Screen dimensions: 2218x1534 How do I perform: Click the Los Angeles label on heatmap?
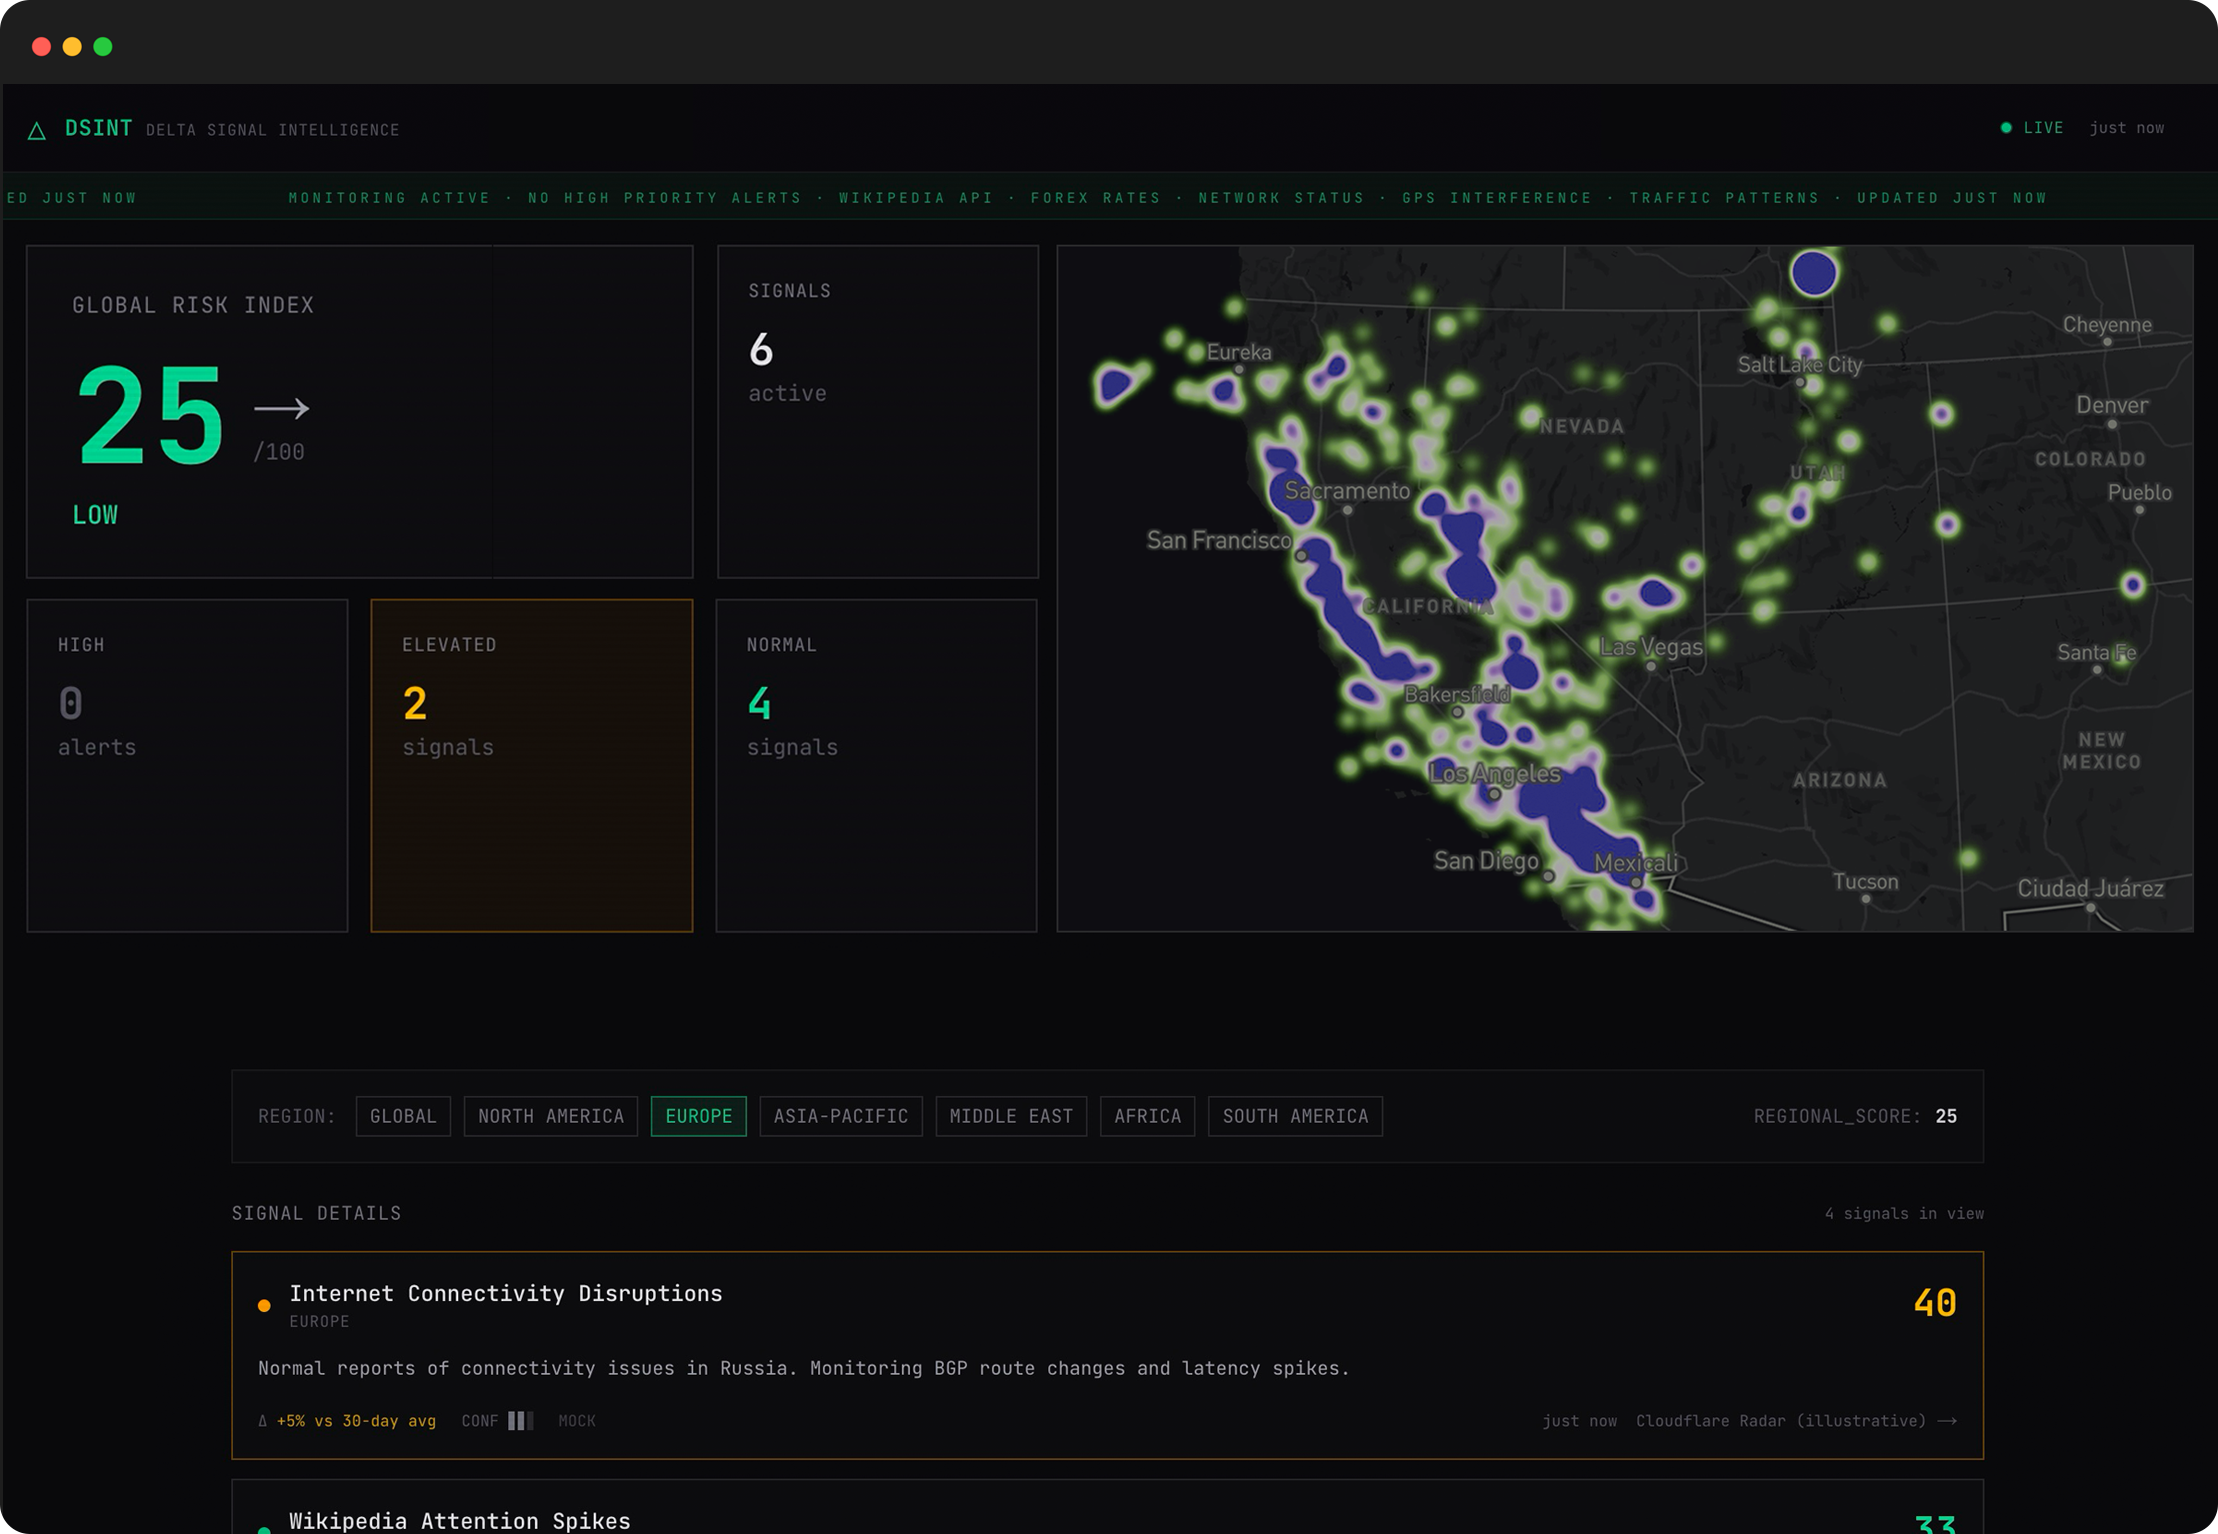click(x=1494, y=773)
